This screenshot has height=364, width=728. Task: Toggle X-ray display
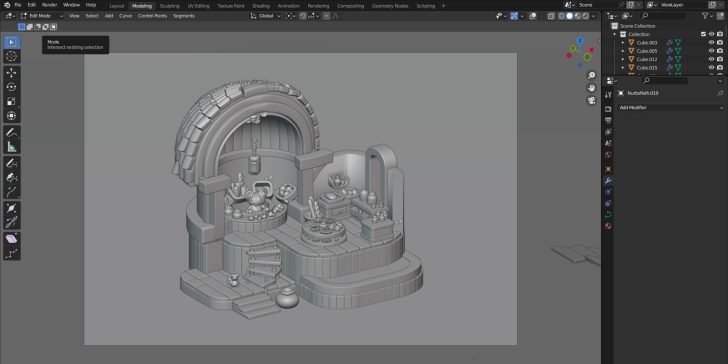coord(551,16)
